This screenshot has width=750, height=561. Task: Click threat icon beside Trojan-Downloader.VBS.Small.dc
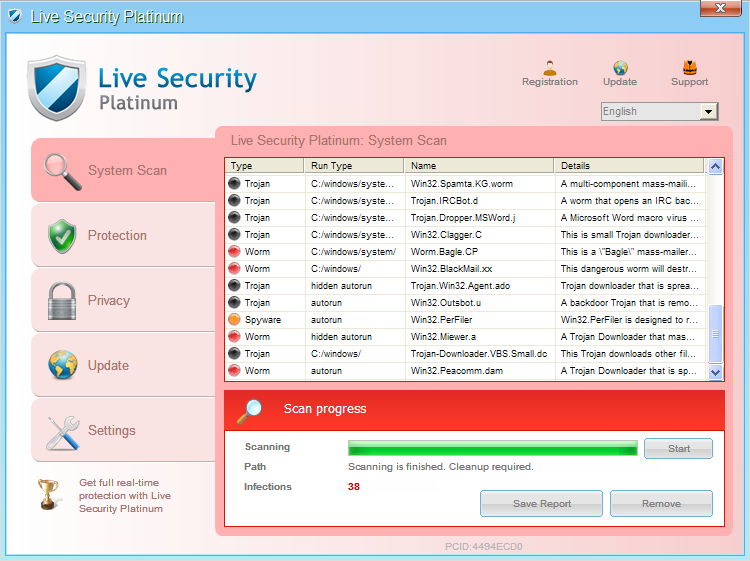coord(234,353)
